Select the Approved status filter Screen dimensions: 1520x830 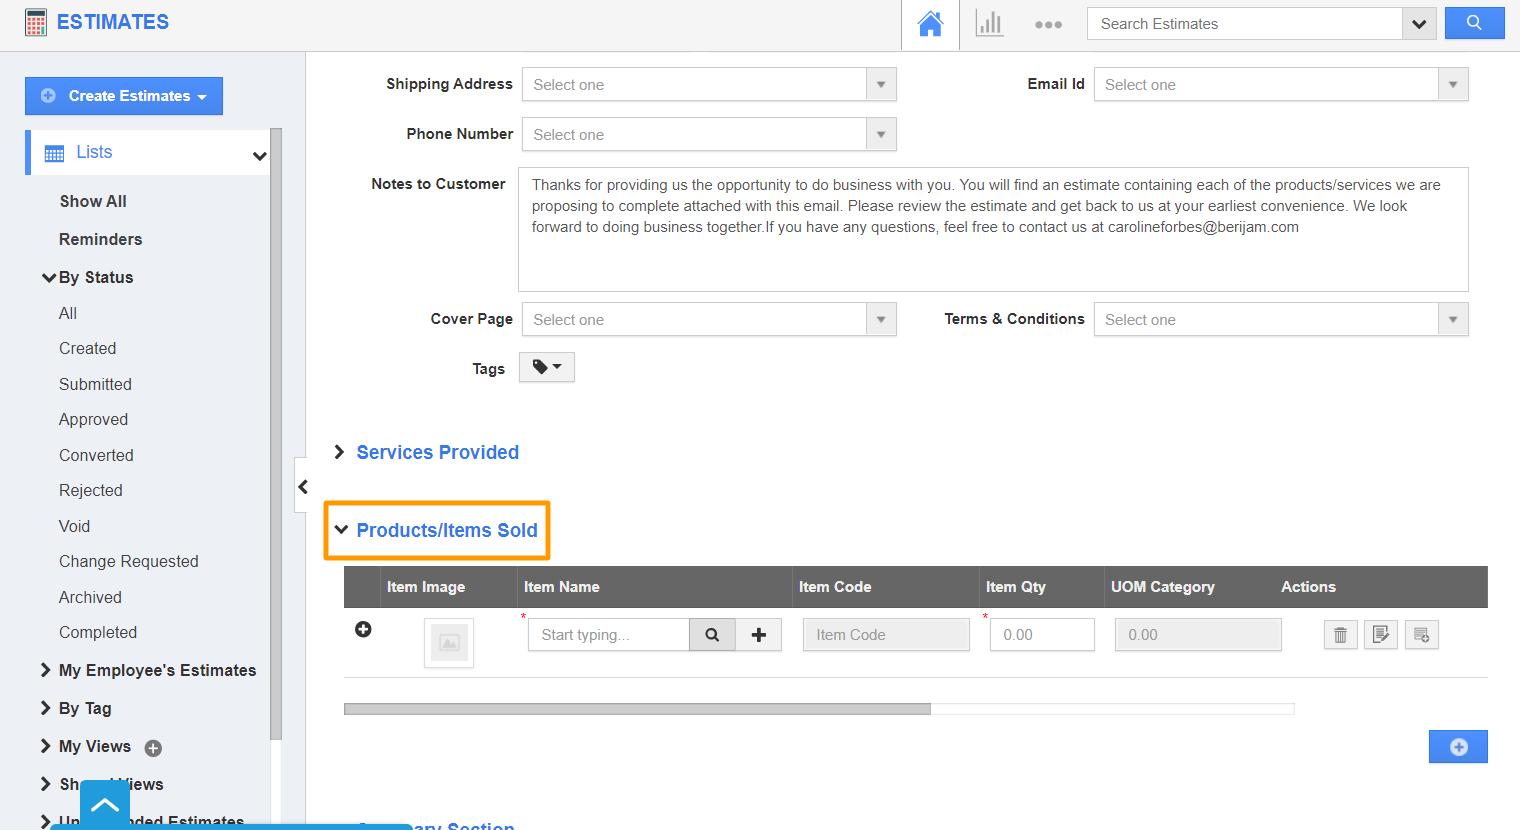[93, 419]
